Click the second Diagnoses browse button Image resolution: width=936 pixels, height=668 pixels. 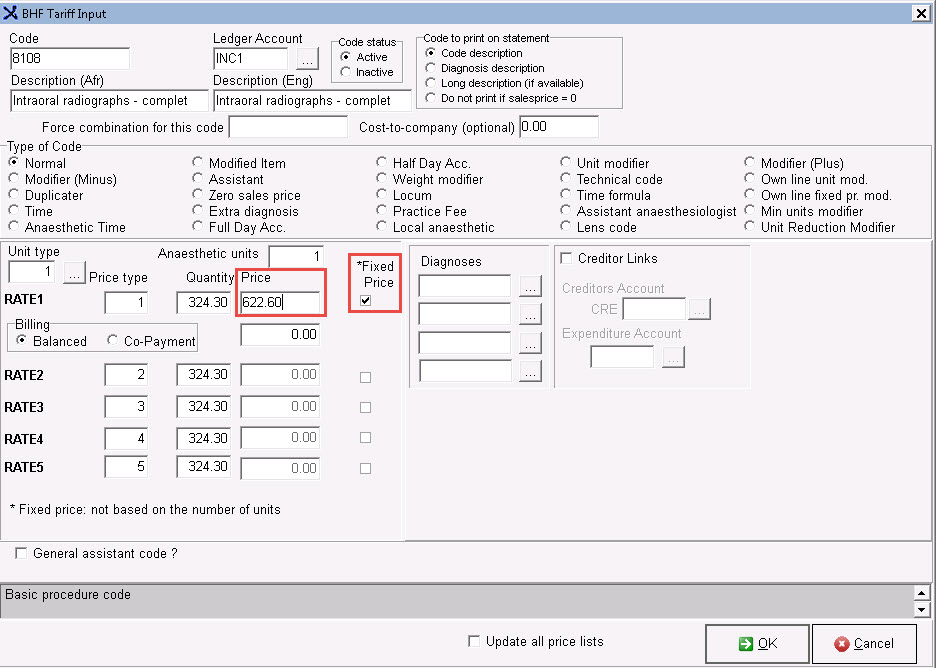pos(530,315)
